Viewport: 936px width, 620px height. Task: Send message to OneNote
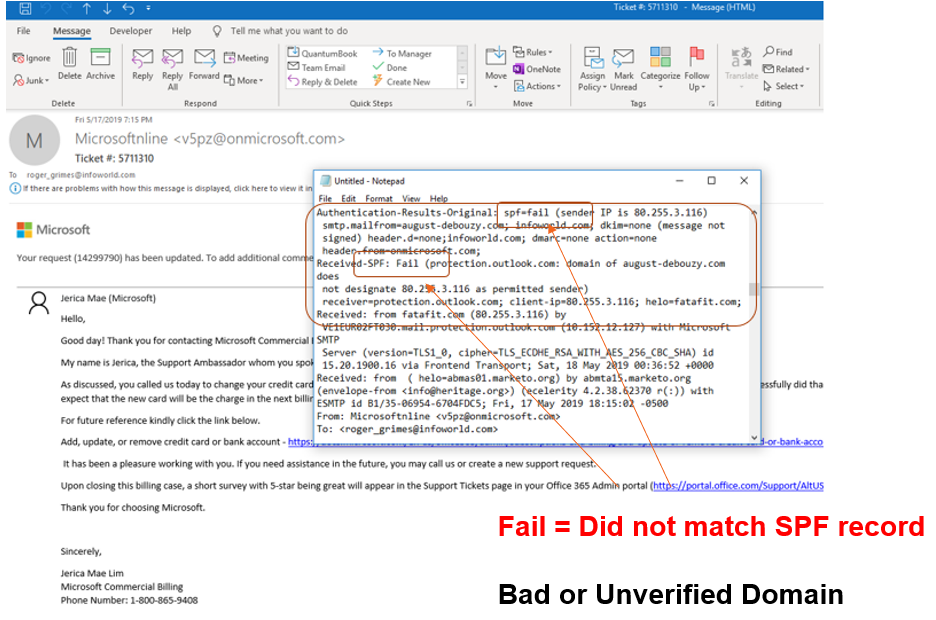[x=536, y=69]
